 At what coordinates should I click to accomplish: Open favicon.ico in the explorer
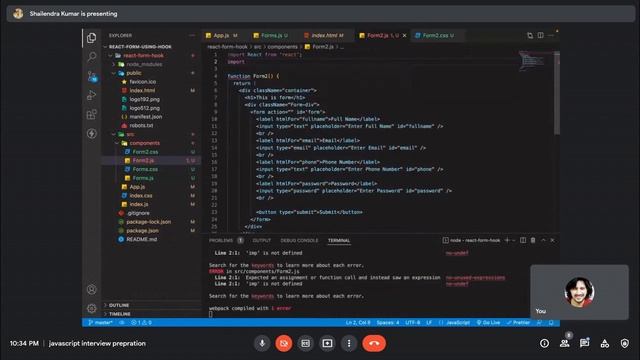tap(142, 82)
